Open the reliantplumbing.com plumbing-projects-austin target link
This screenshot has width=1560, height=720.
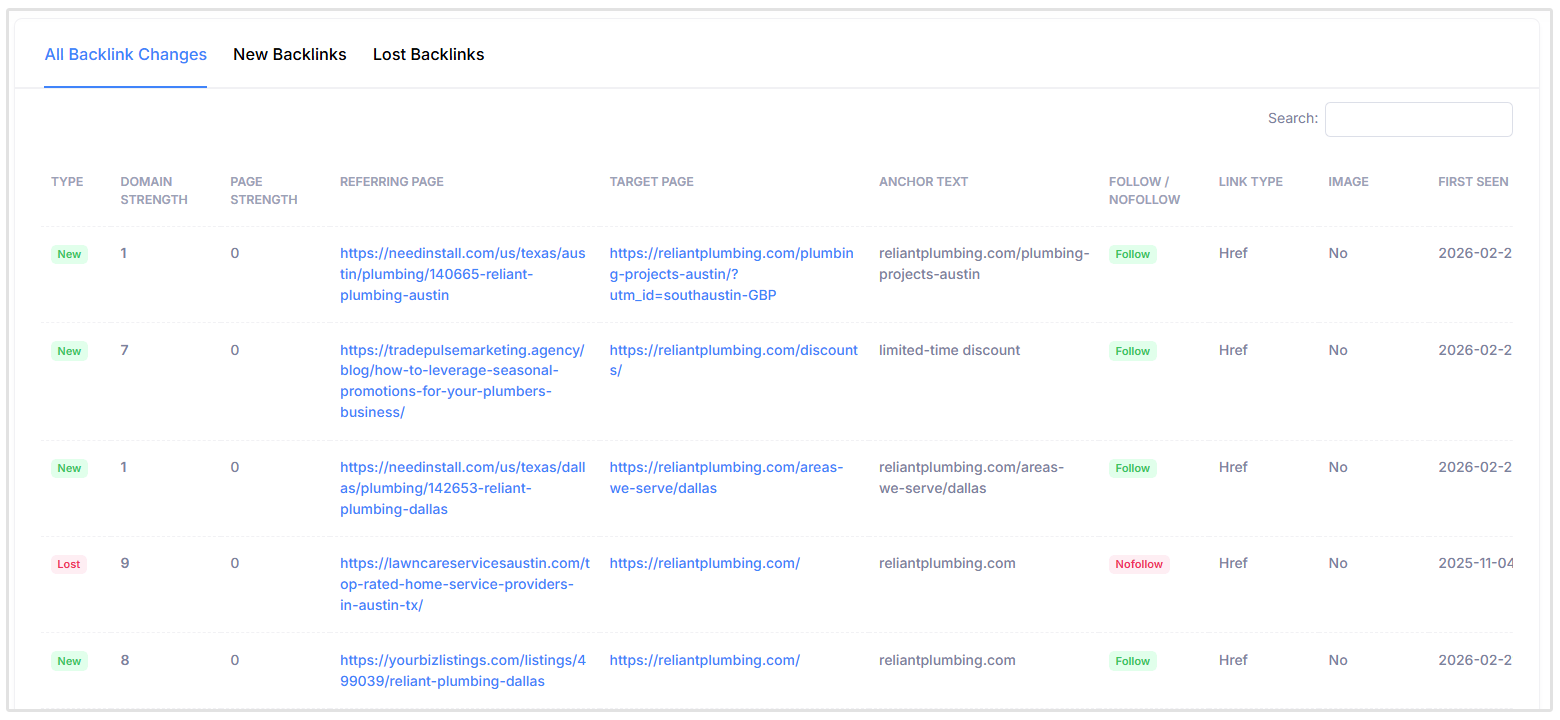pyautogui.click(x=731, y=273)
